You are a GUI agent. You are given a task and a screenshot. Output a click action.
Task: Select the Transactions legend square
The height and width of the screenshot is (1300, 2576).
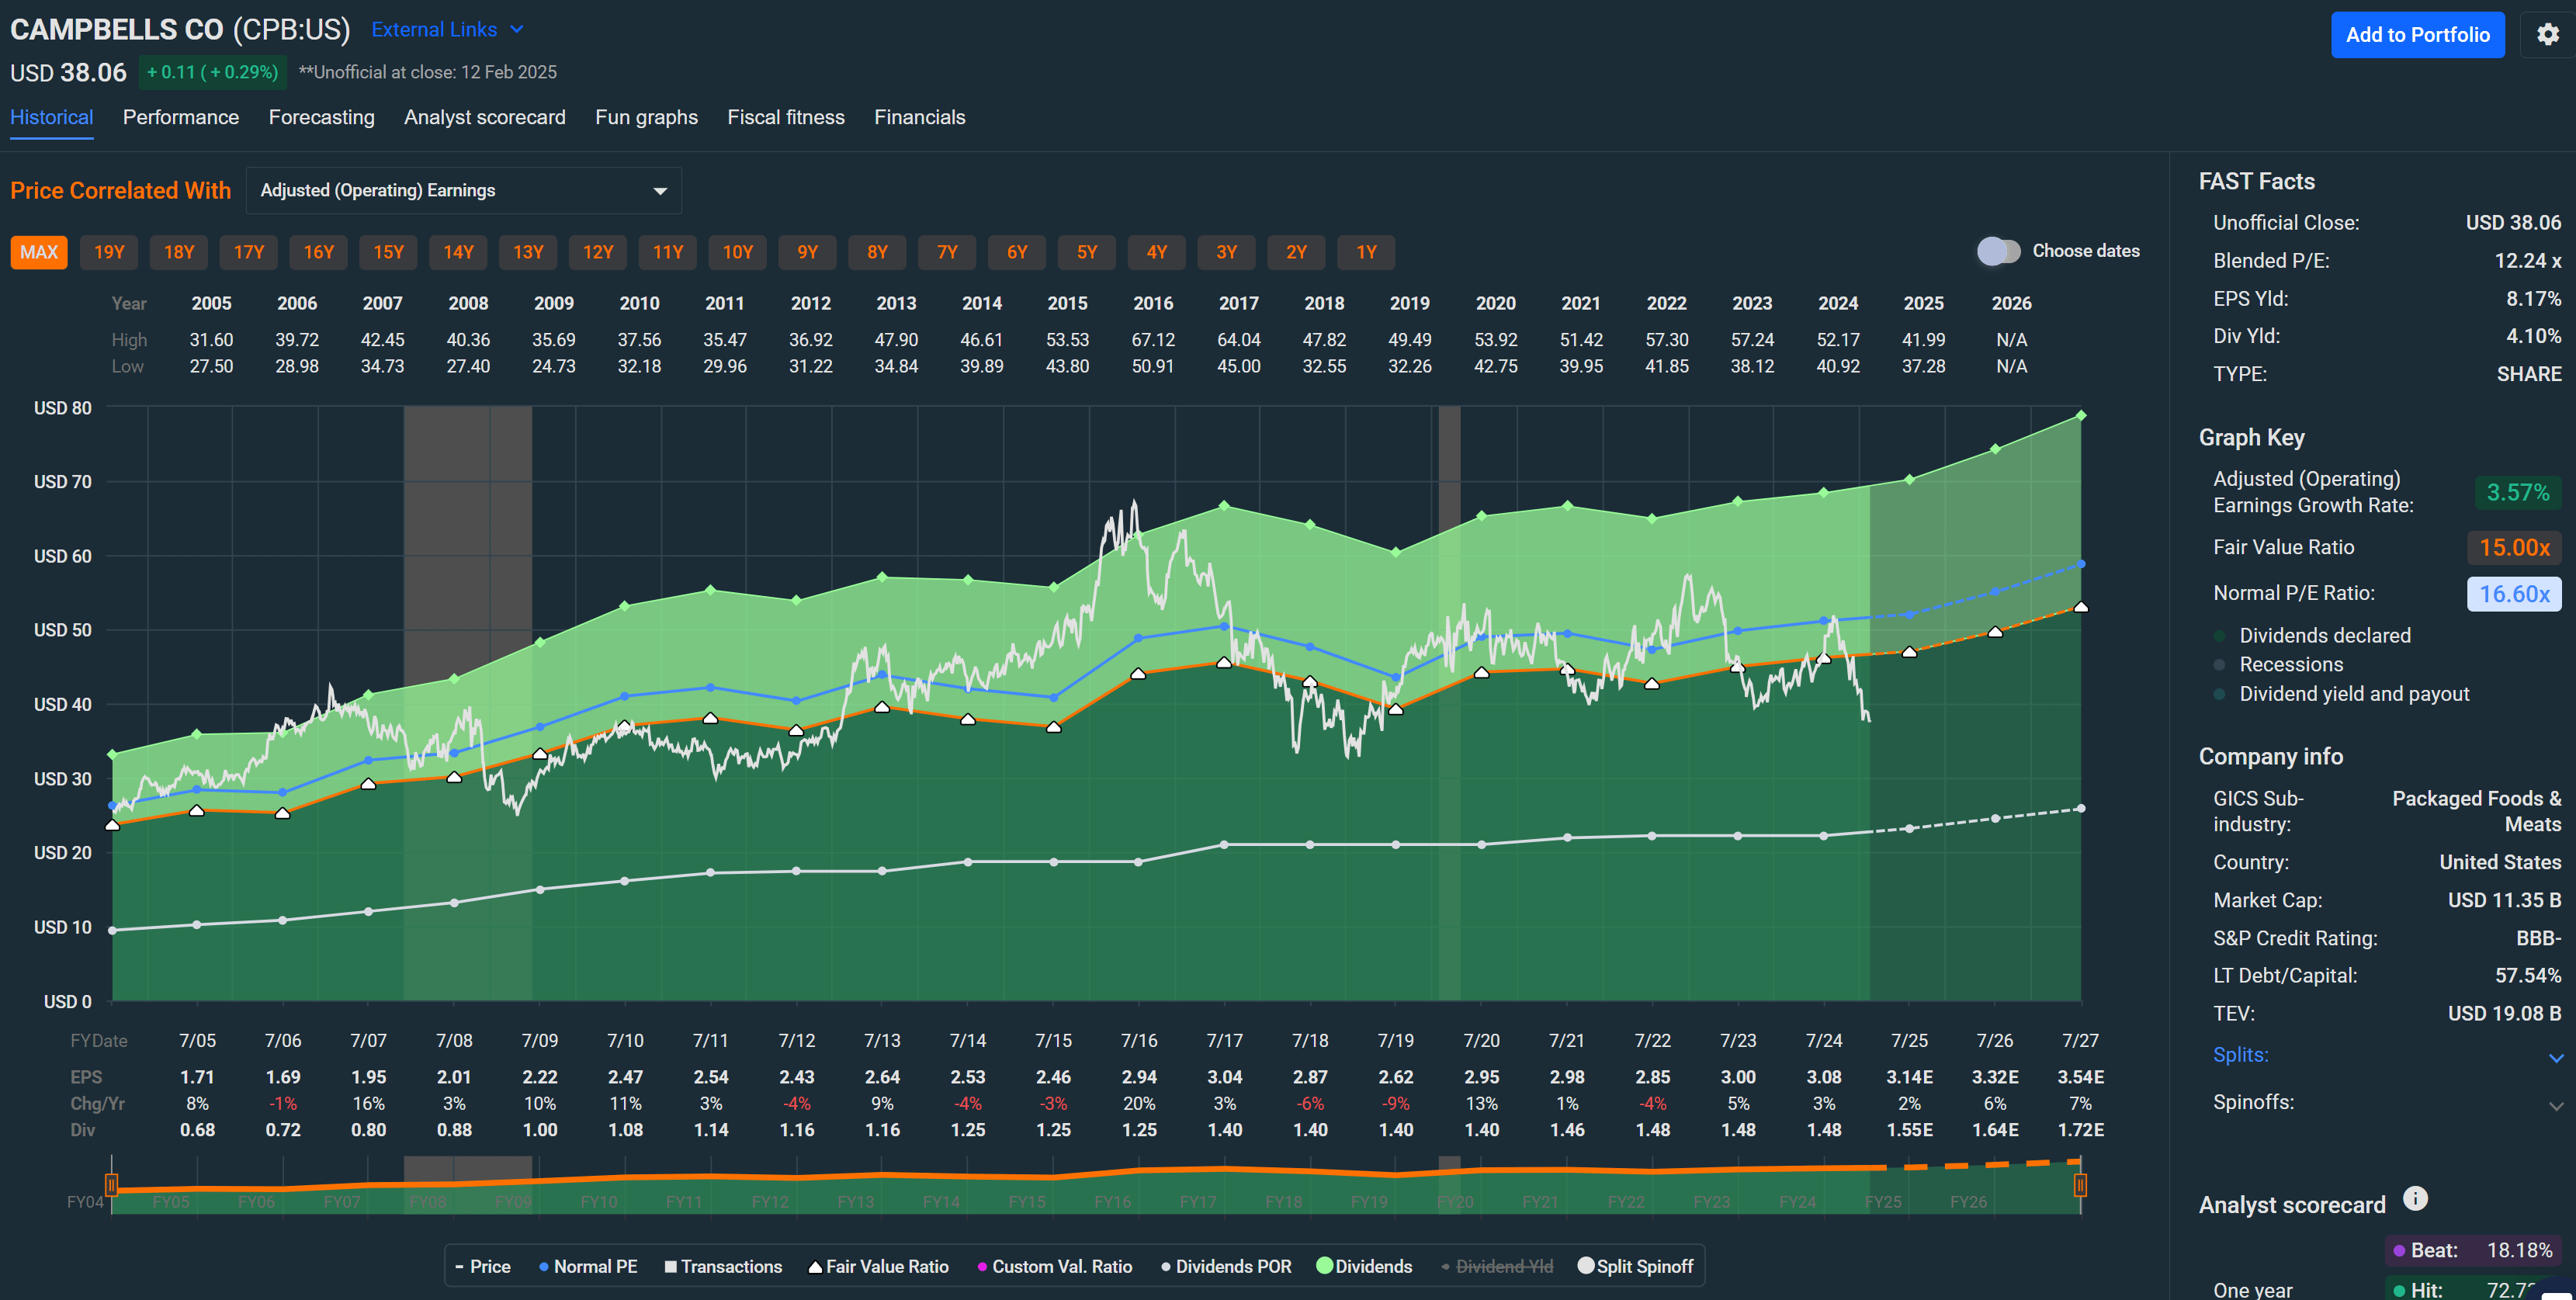click(668, 1266)
